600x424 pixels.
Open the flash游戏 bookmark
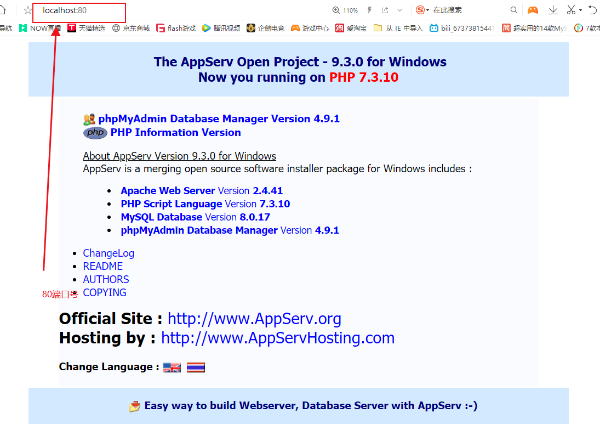point(176,28)
